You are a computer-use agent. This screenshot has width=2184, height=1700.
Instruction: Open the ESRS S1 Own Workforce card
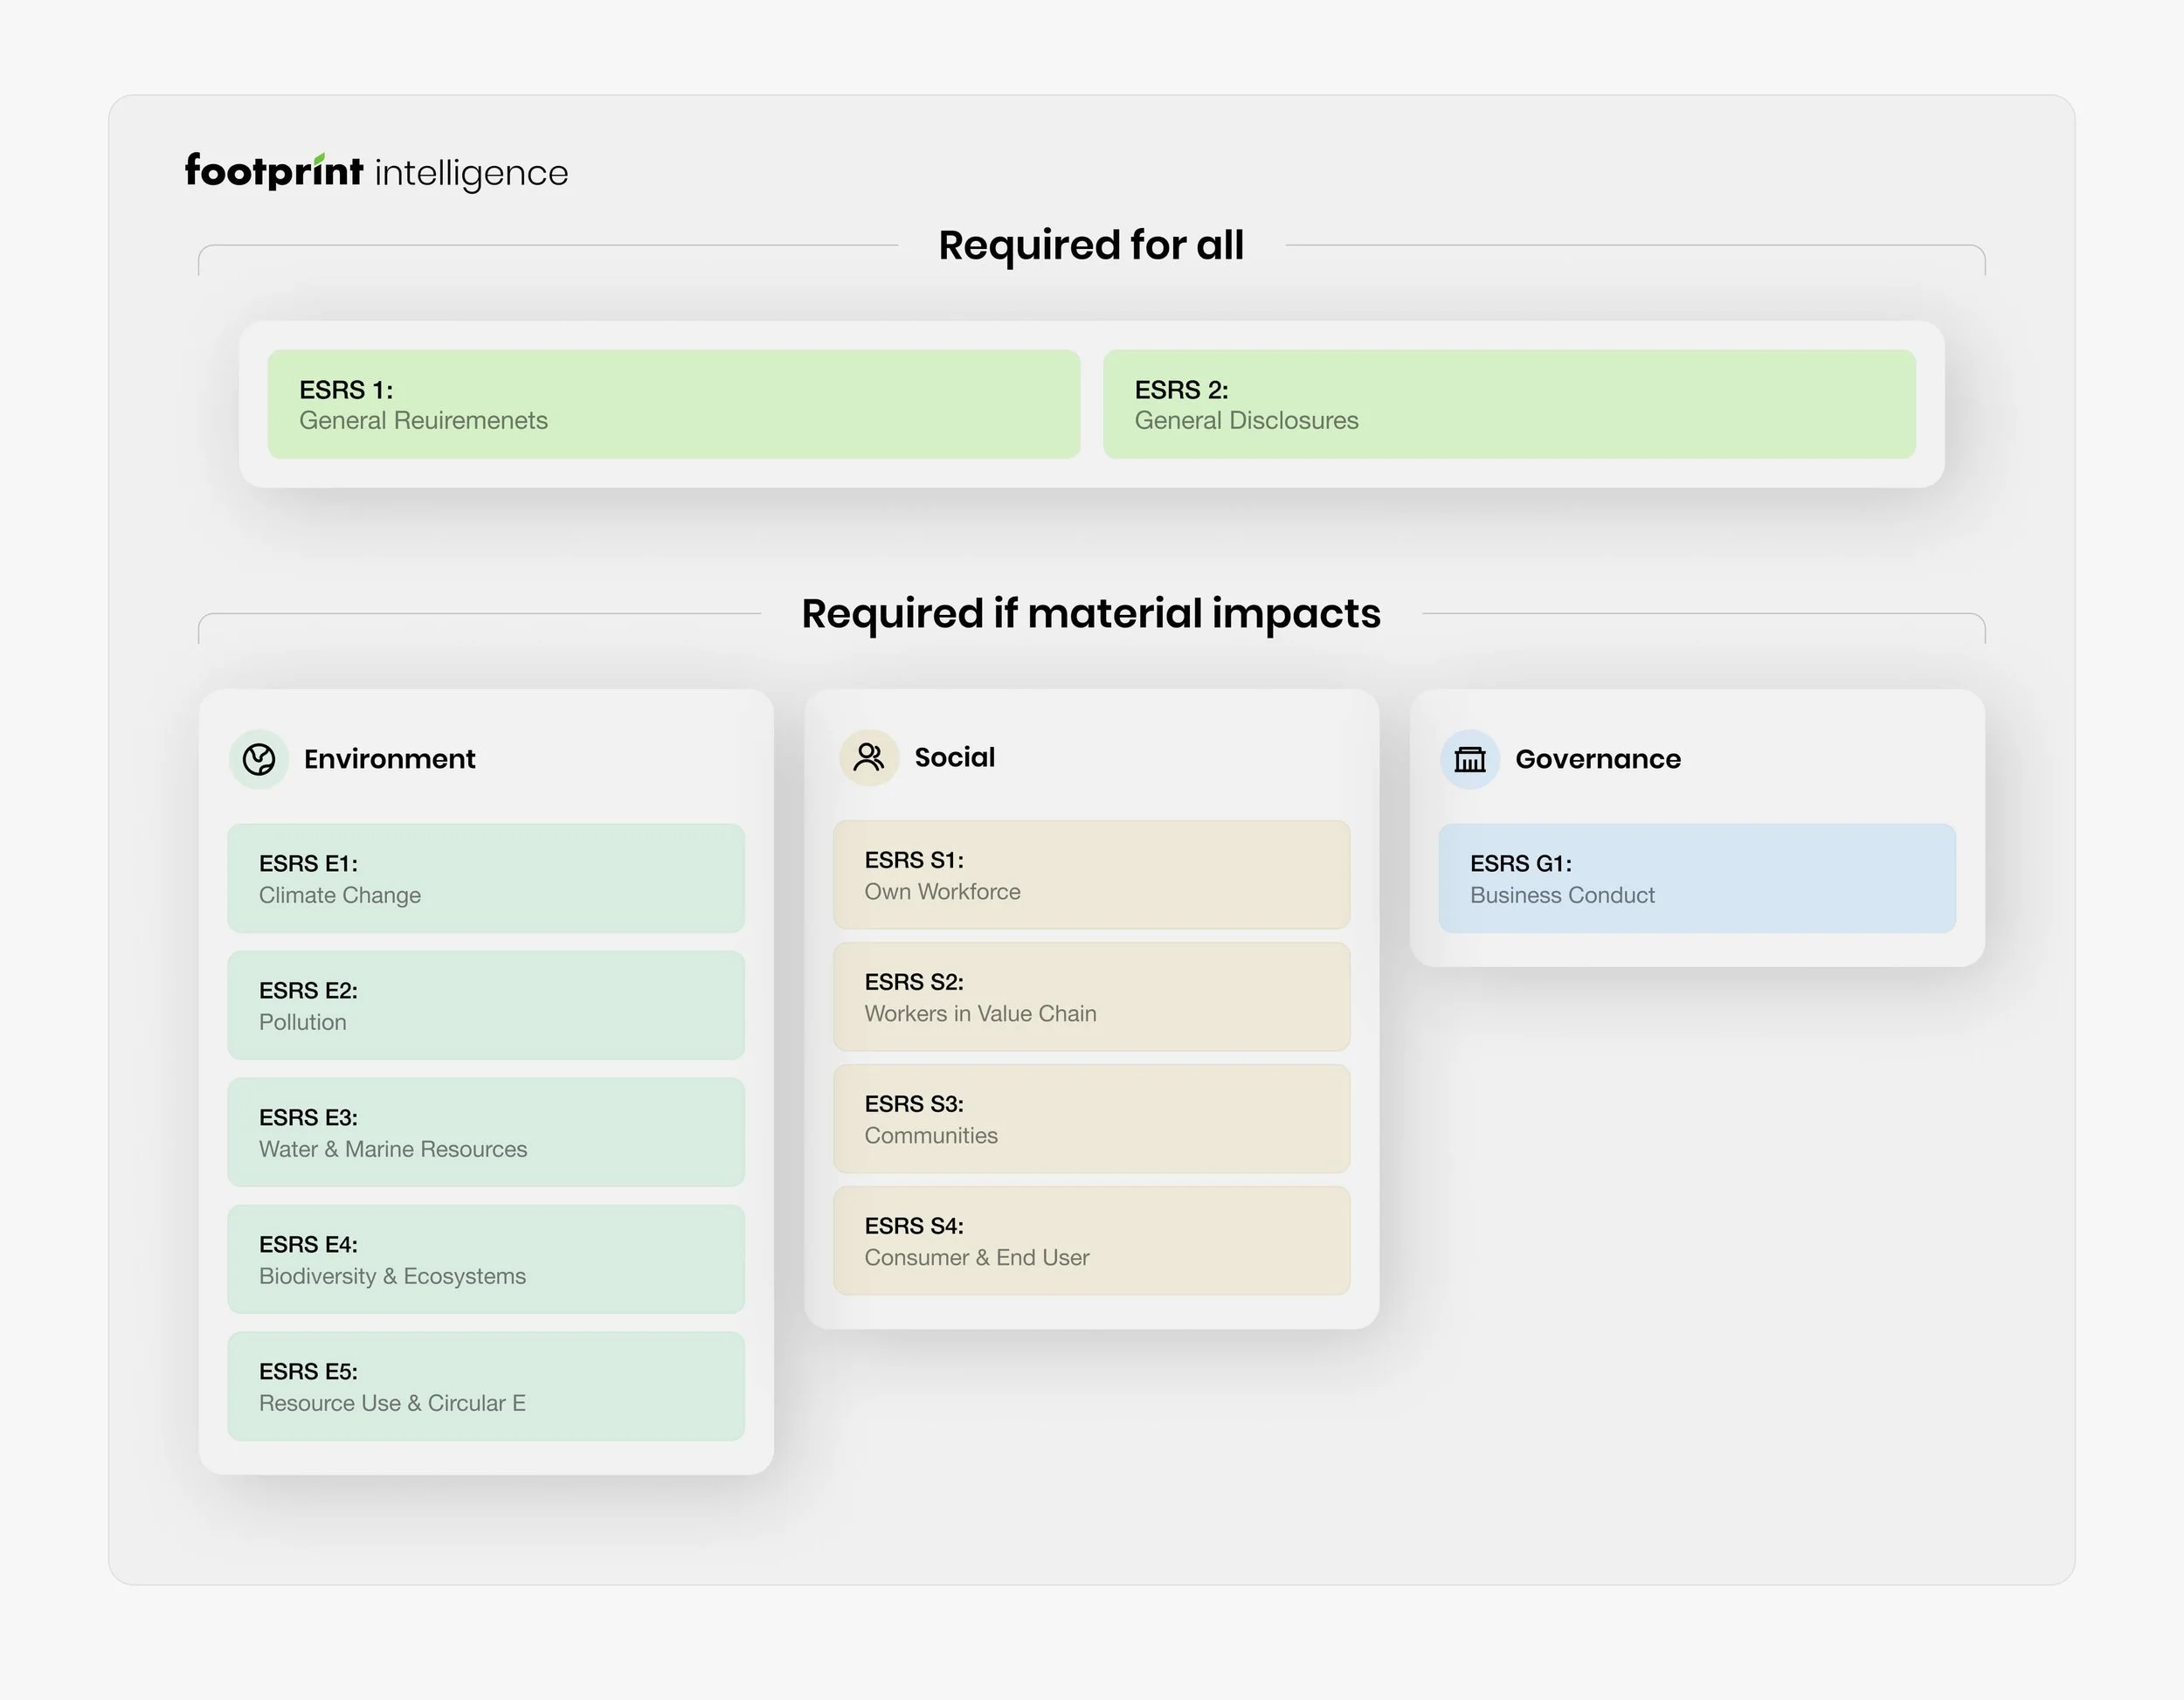tap(1091, 875)
